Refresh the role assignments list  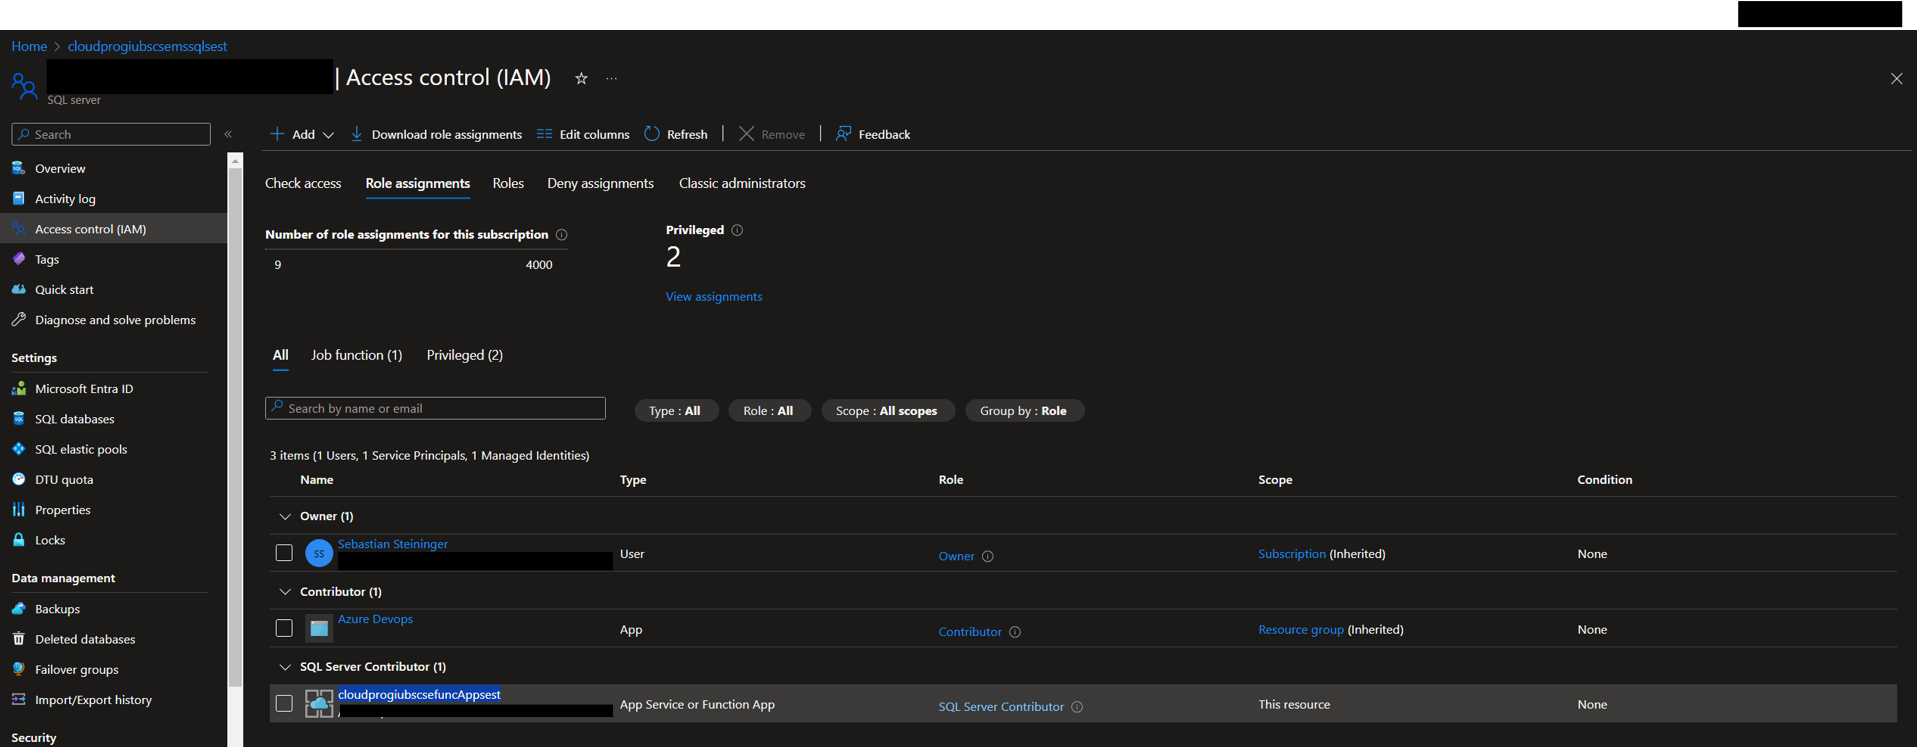pyautogui.click(x=676, y=134)
